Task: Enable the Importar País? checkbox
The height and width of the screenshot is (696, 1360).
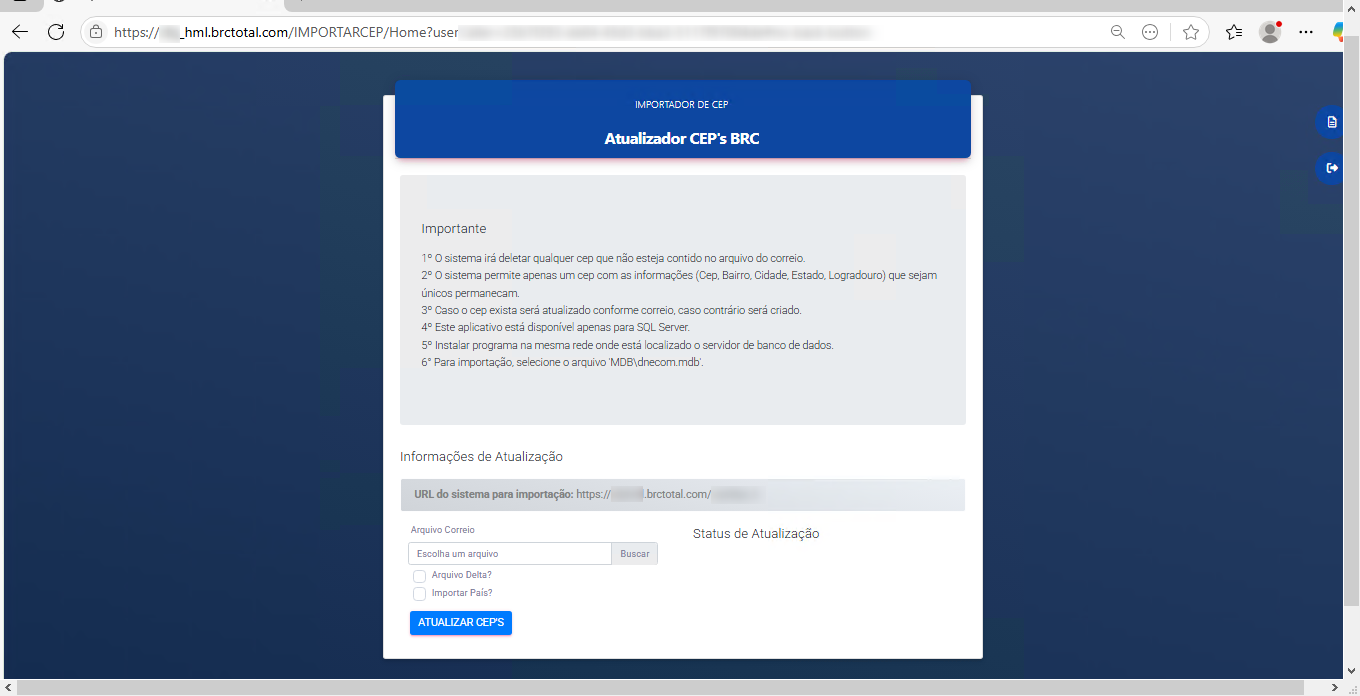Action: [x=420, y=594]
